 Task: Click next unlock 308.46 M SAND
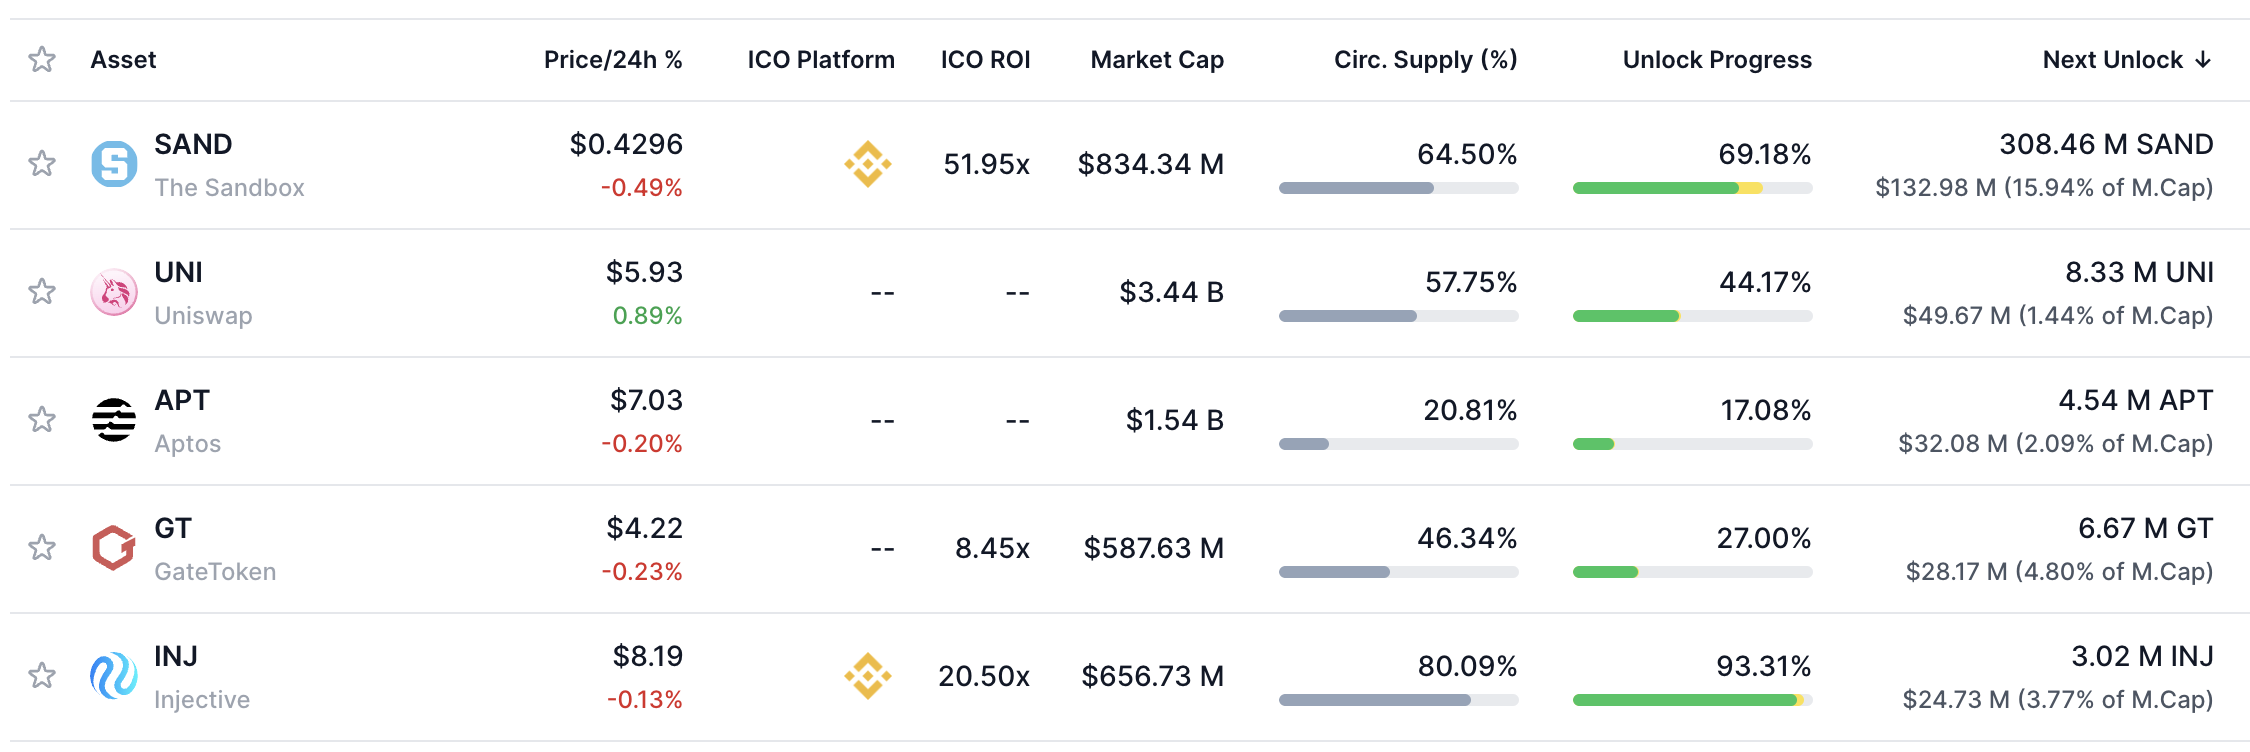(2106, 144)
